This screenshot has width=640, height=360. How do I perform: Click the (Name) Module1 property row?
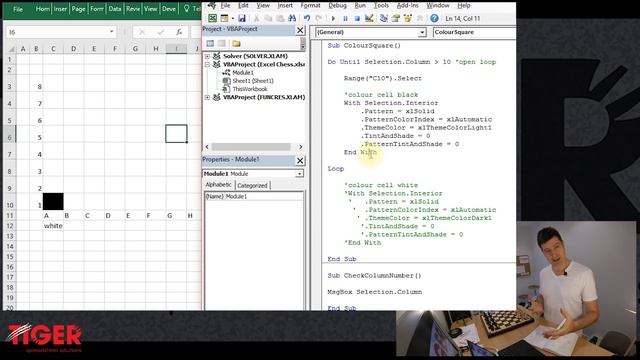click(254, 196)
